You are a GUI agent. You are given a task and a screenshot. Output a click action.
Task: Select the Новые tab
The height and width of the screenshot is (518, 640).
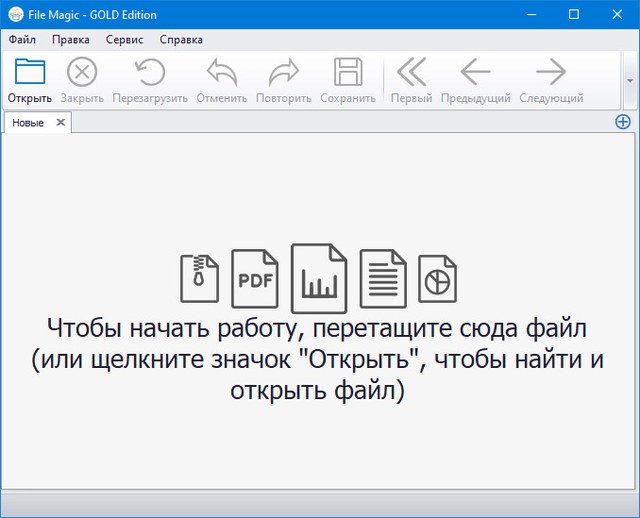click(28, 122)
